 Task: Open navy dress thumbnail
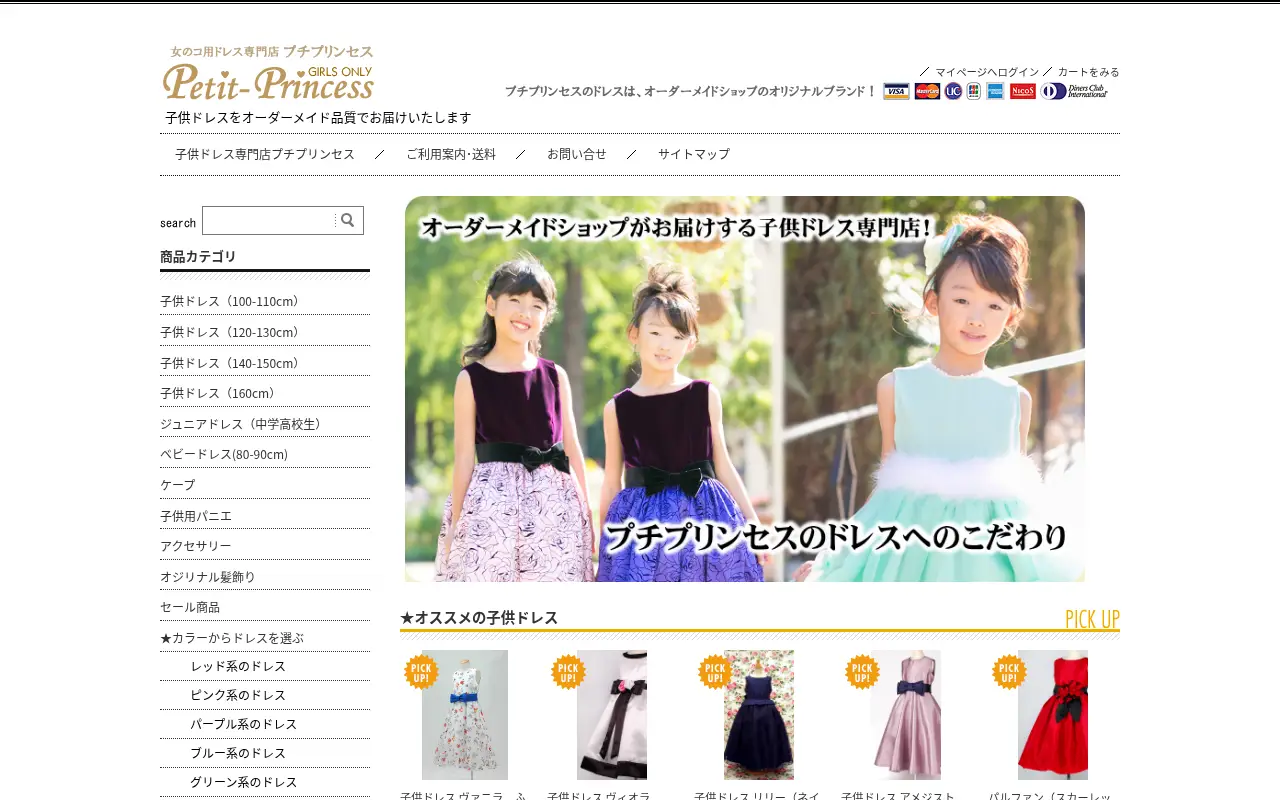point(759,715)
